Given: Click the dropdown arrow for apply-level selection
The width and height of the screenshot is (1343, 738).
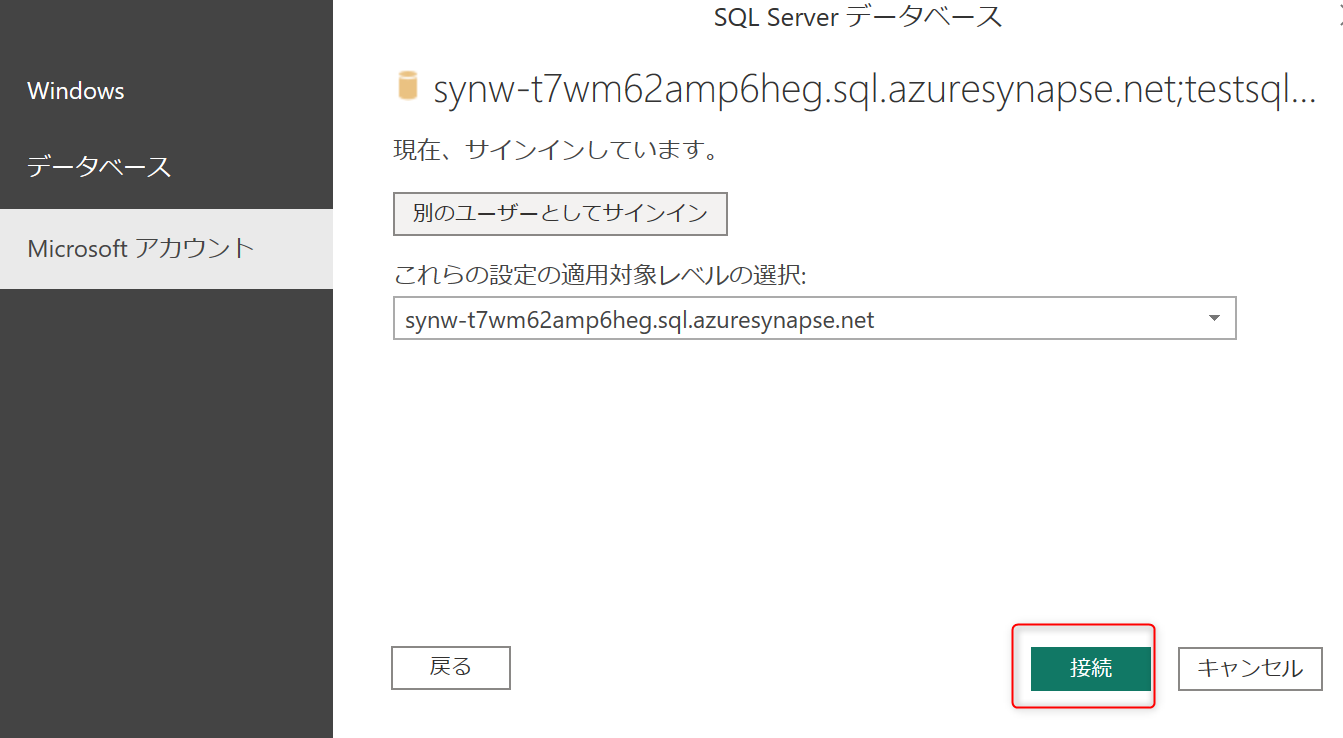Looking at the screenshot, I should click(x=1214, y=317).
